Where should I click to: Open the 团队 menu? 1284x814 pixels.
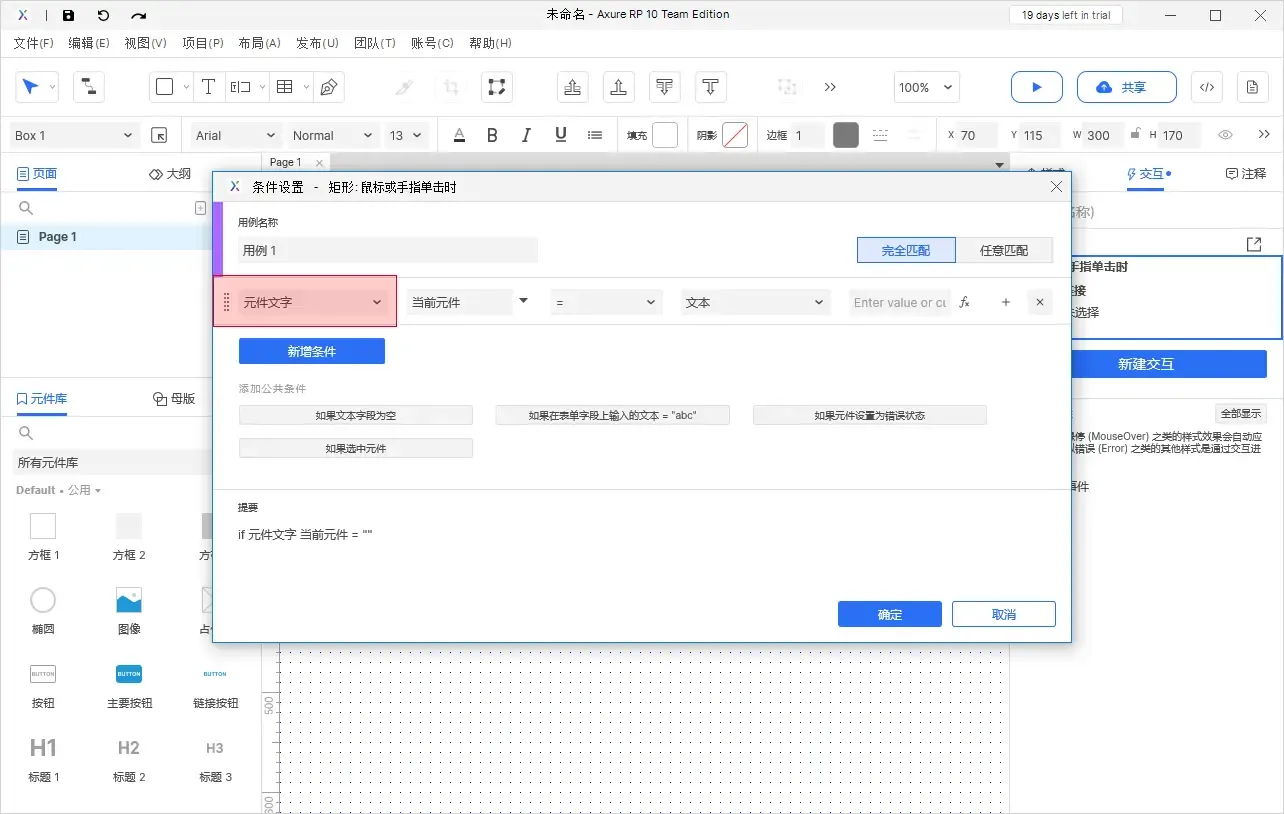[x=376, y=43]
